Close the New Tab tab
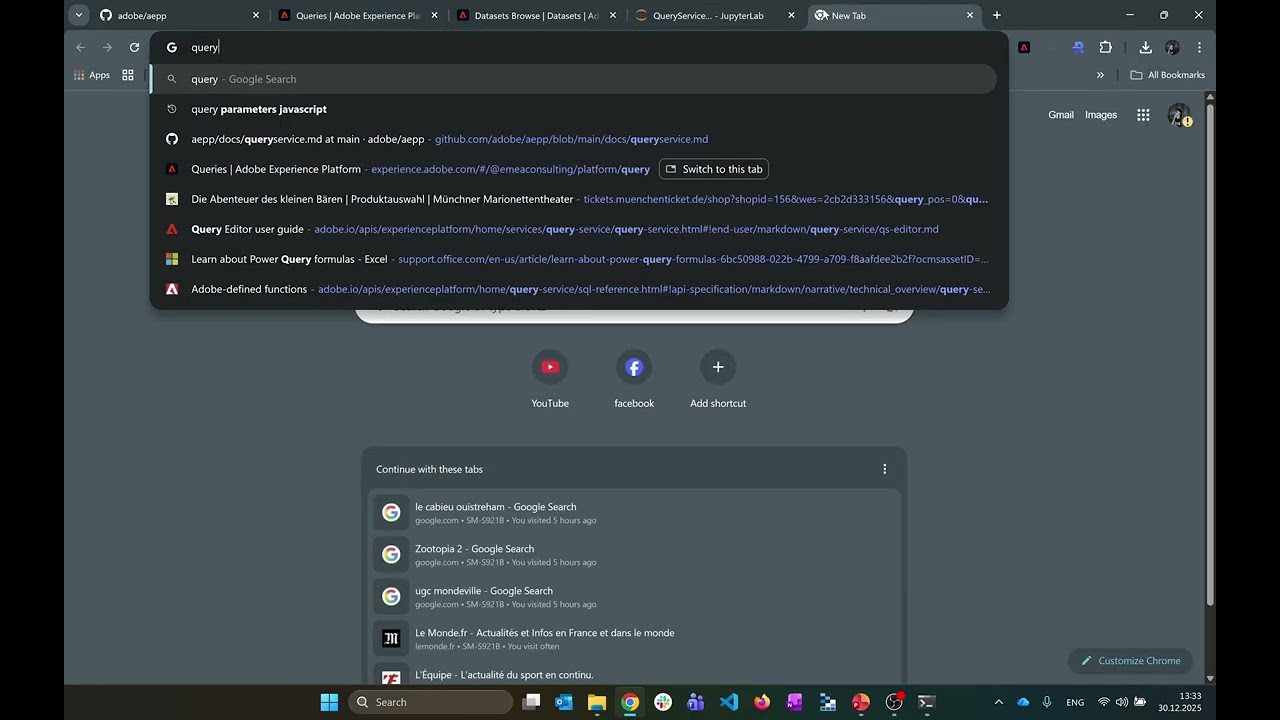1280x720 pixels. tap(969, 15)
